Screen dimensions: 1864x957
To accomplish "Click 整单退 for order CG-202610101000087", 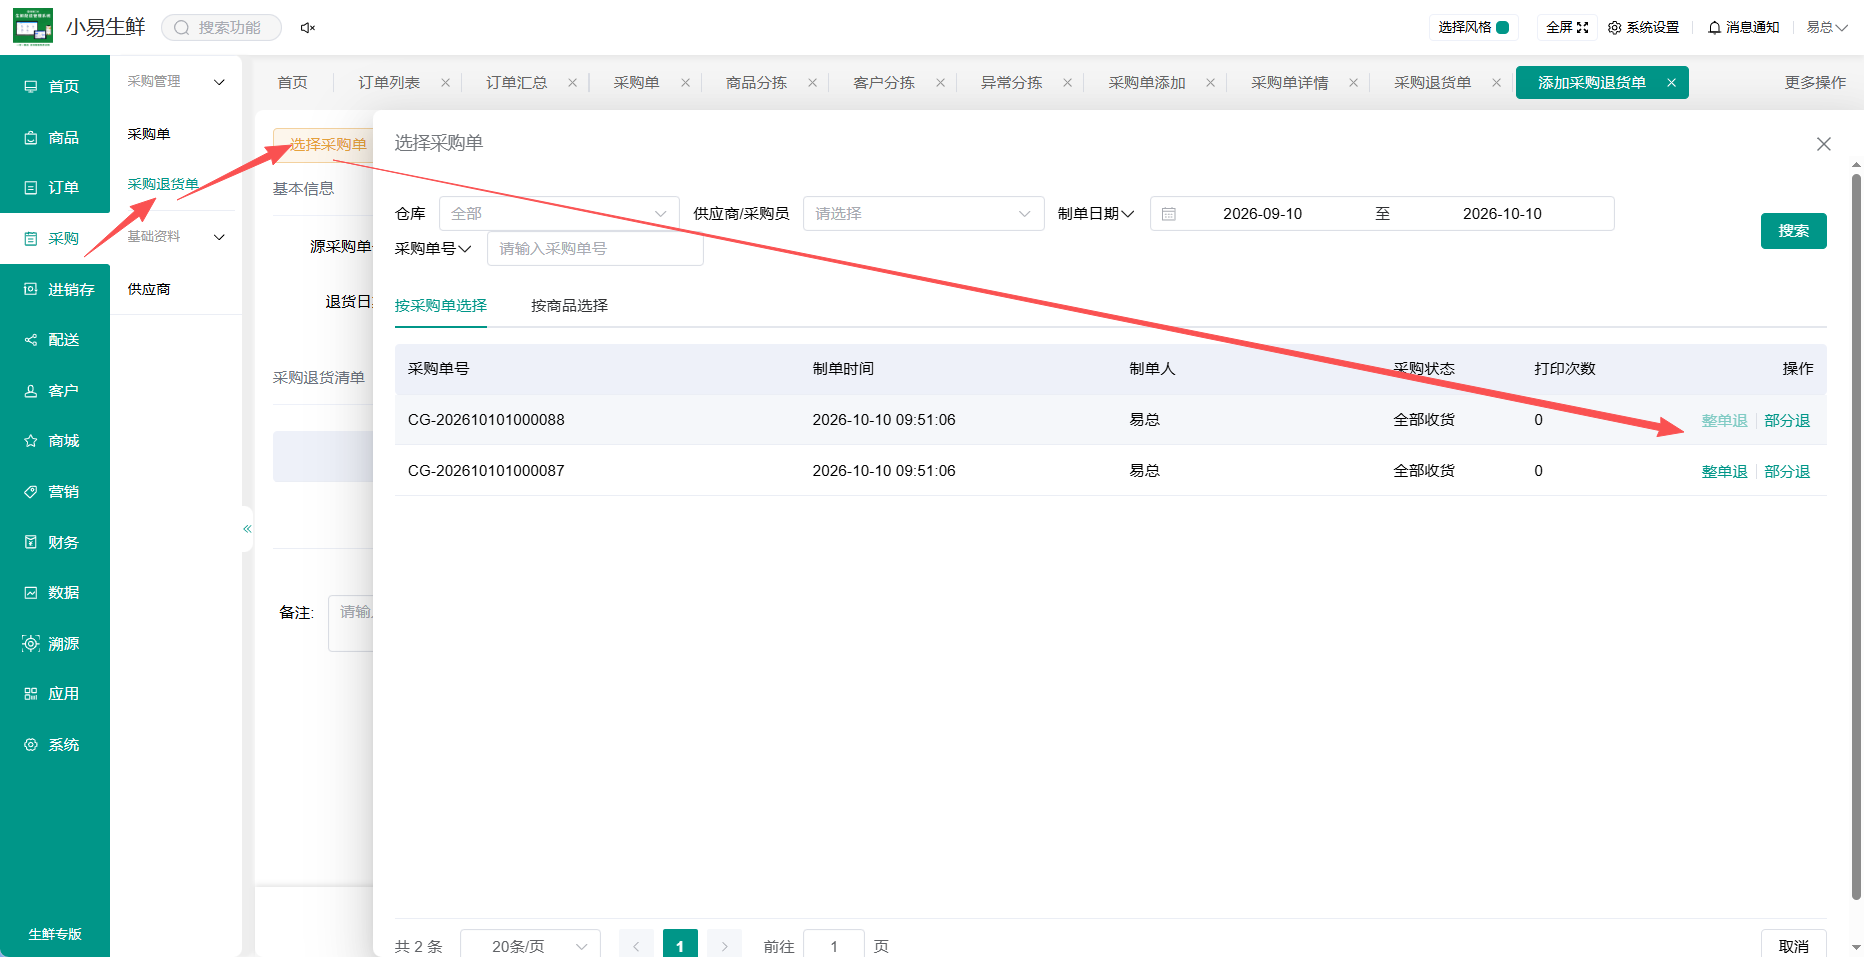I will coord(1724,471).
